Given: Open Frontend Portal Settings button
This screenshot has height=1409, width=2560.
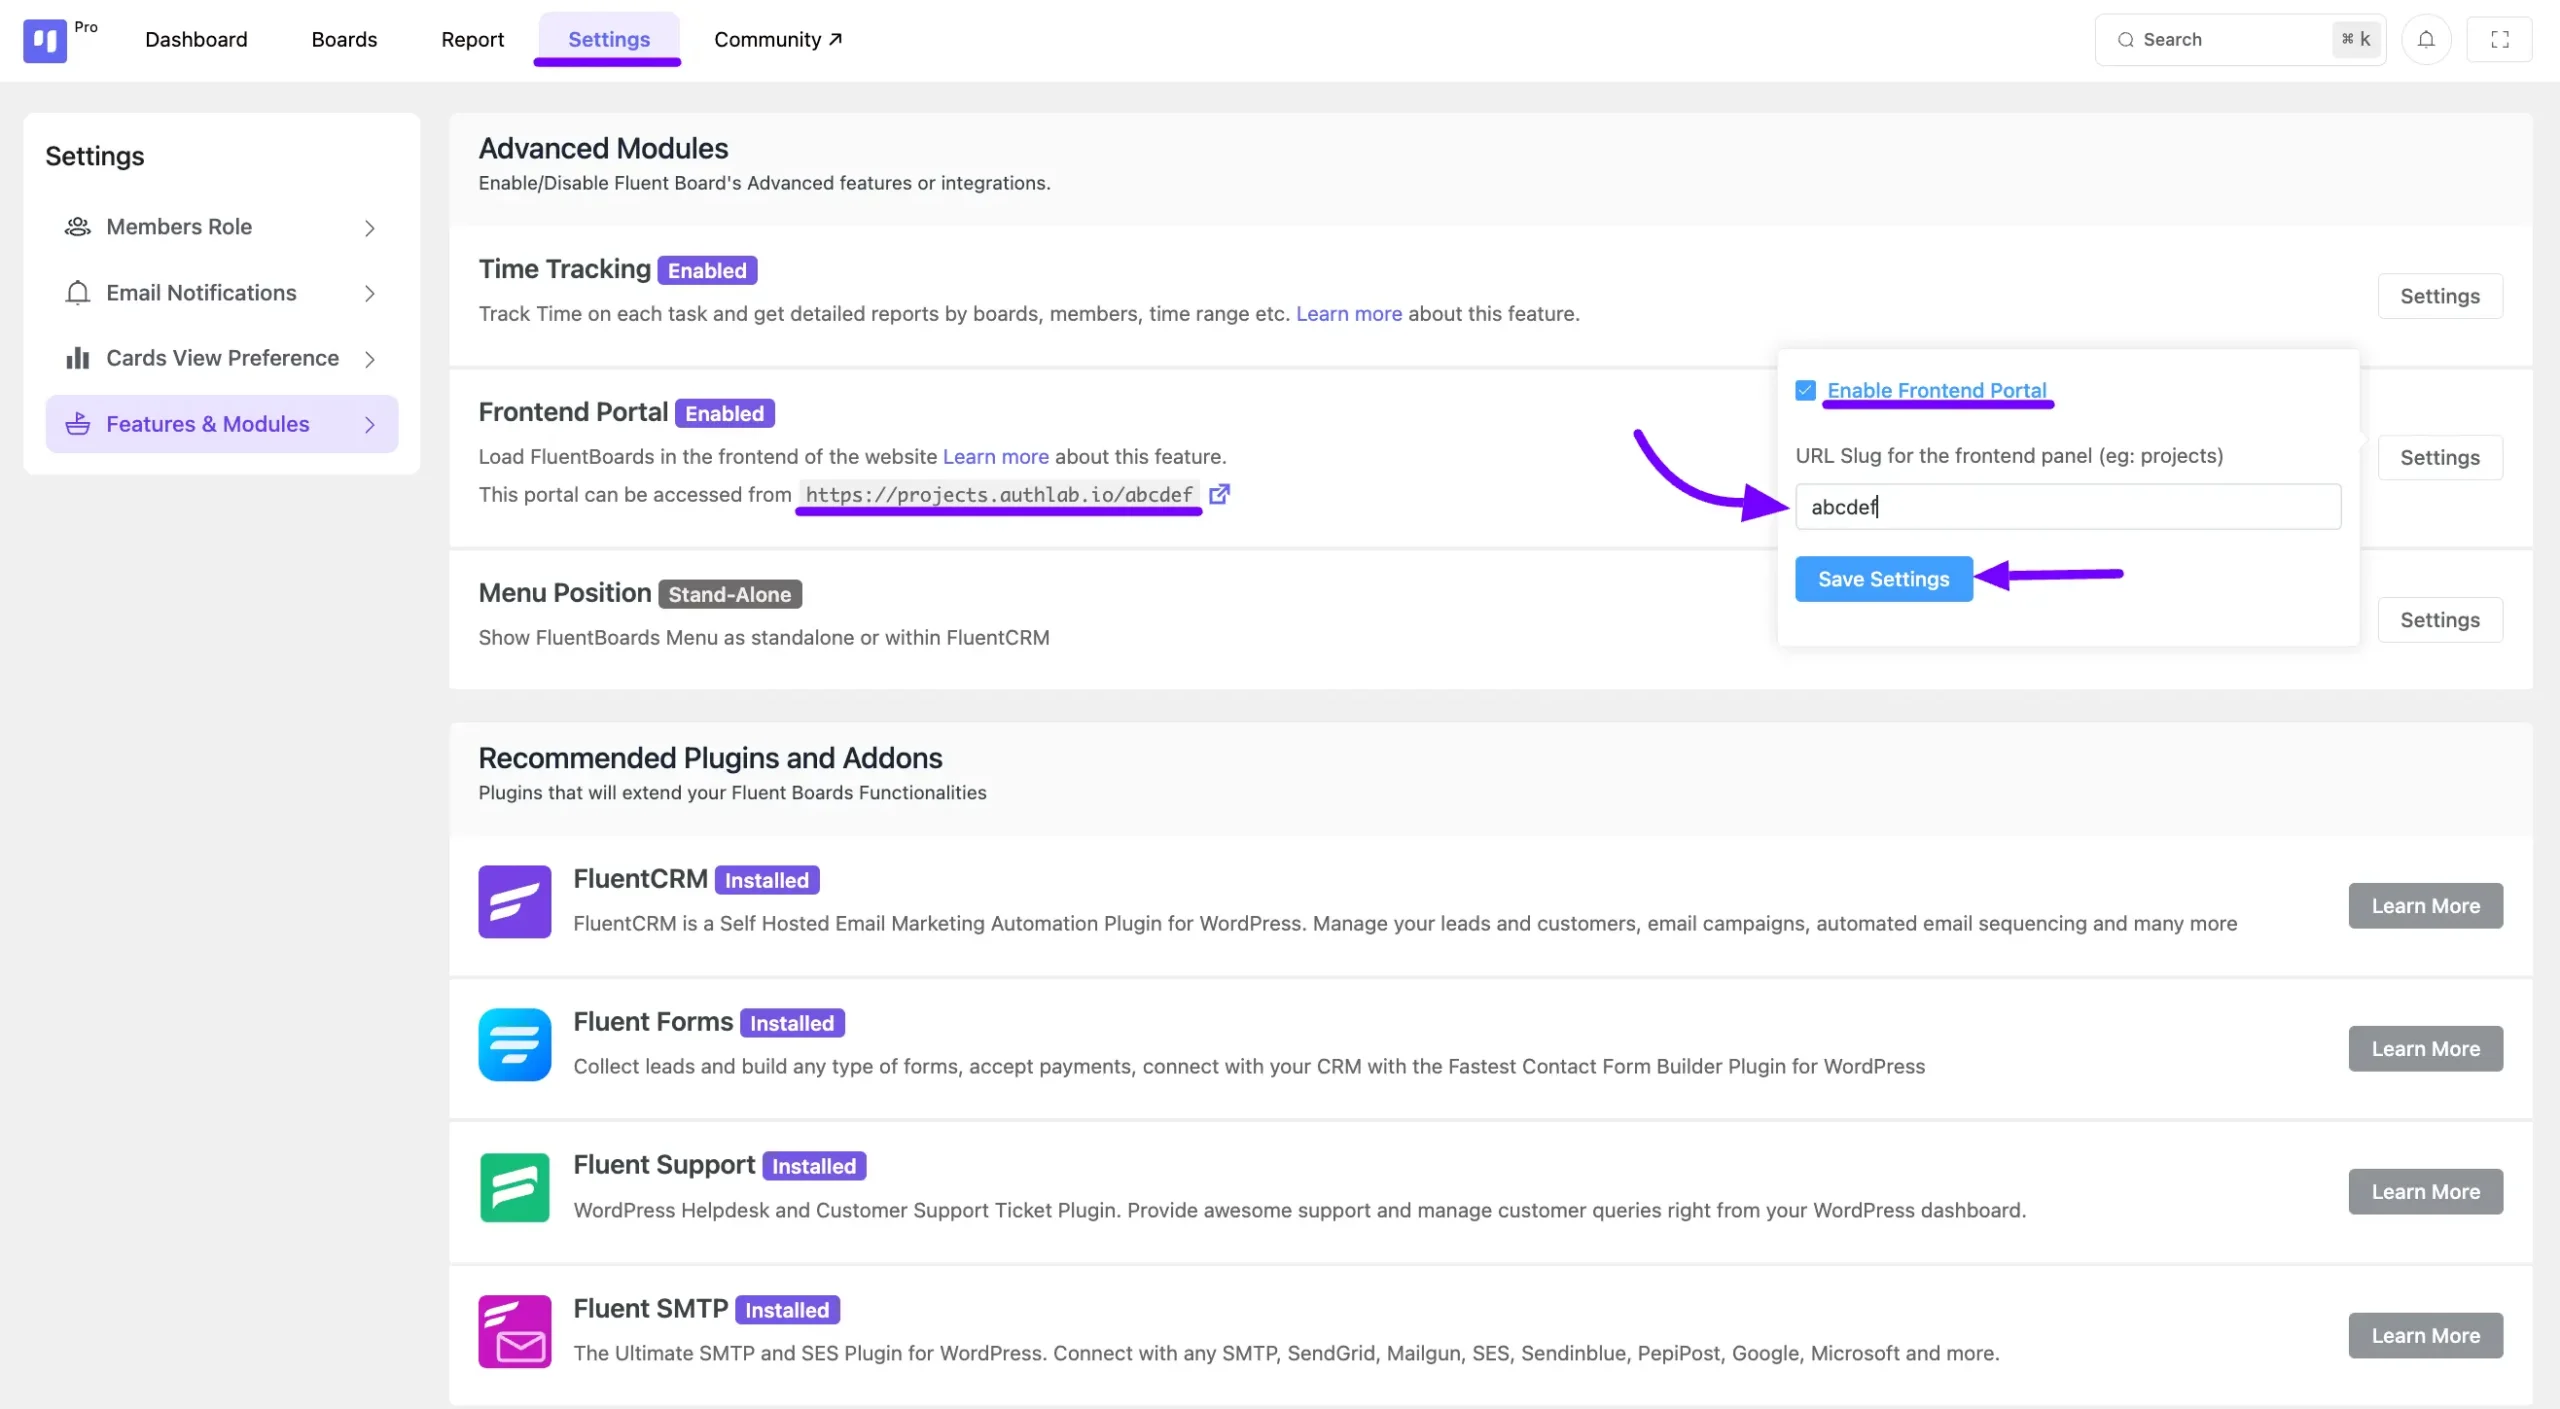Looking at the screenshot, I should 2440,457.
